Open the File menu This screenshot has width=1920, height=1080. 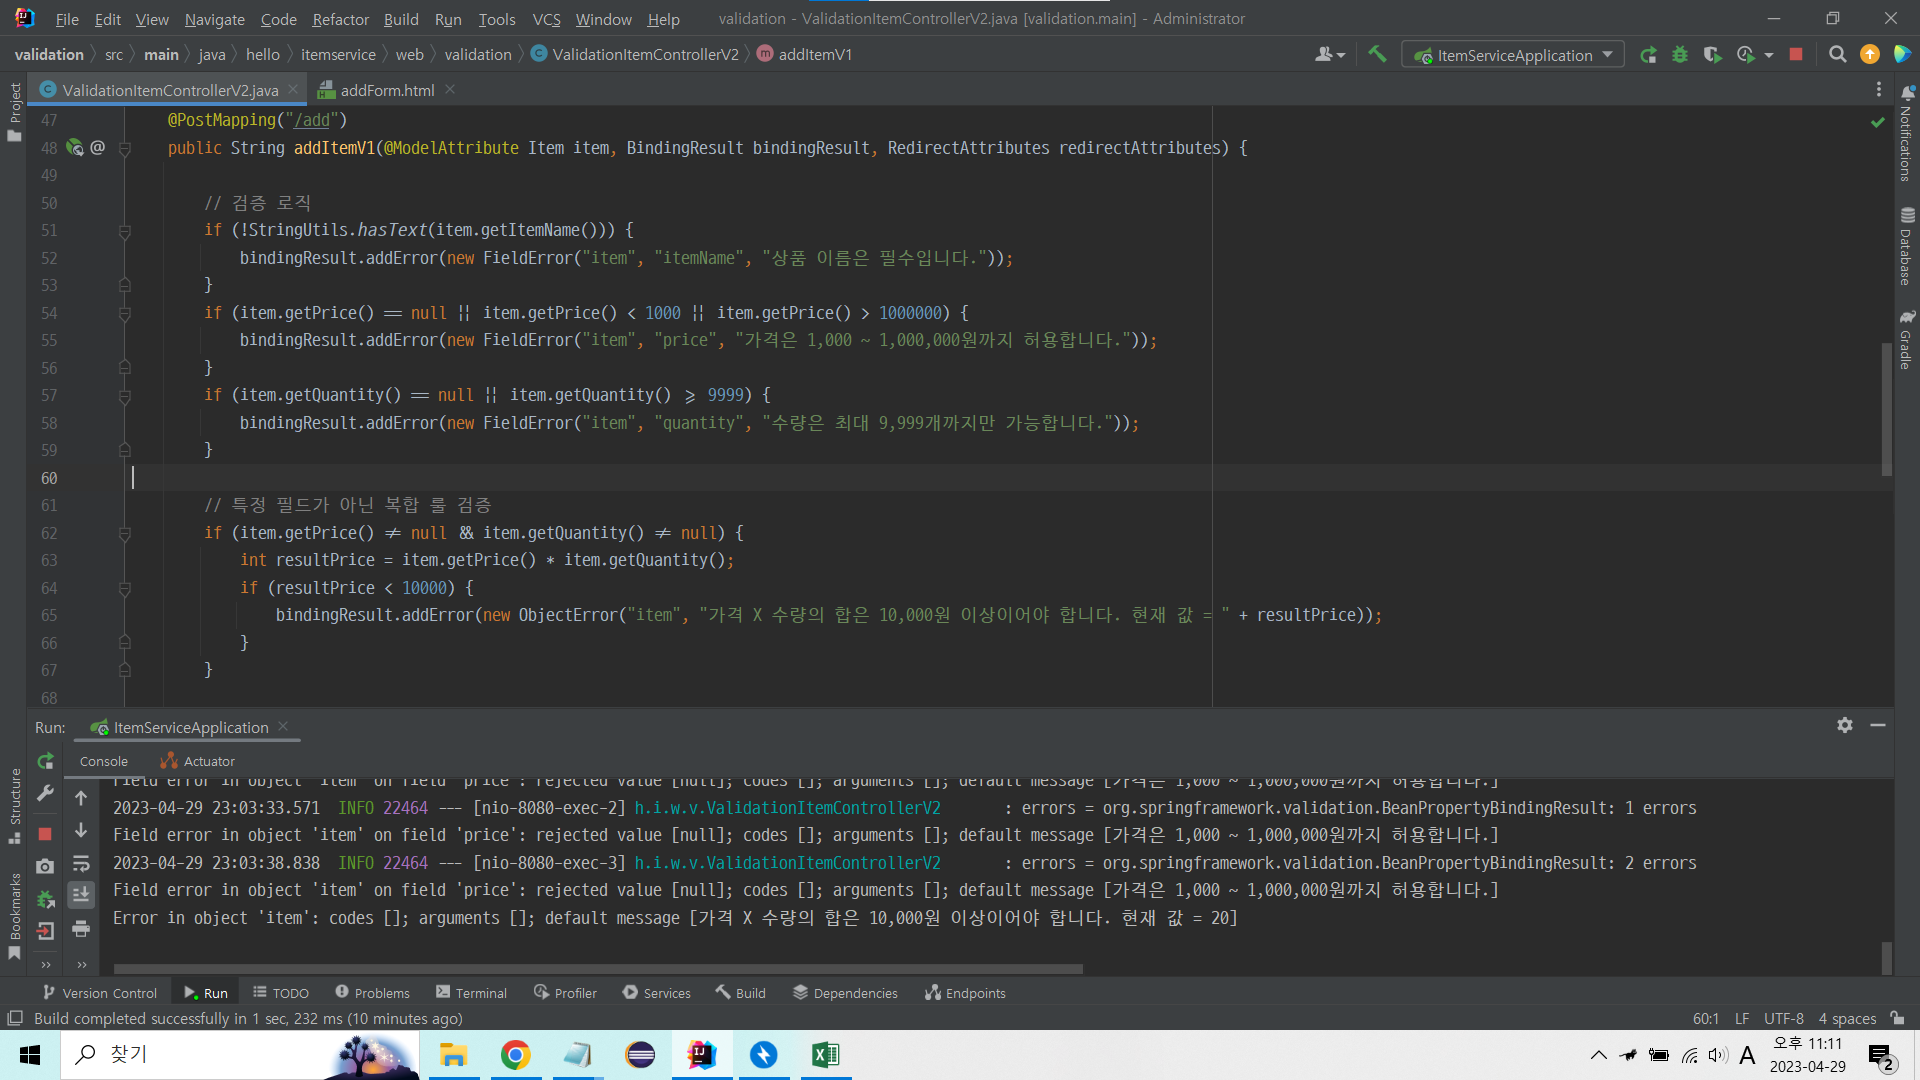tap(67, 19)
